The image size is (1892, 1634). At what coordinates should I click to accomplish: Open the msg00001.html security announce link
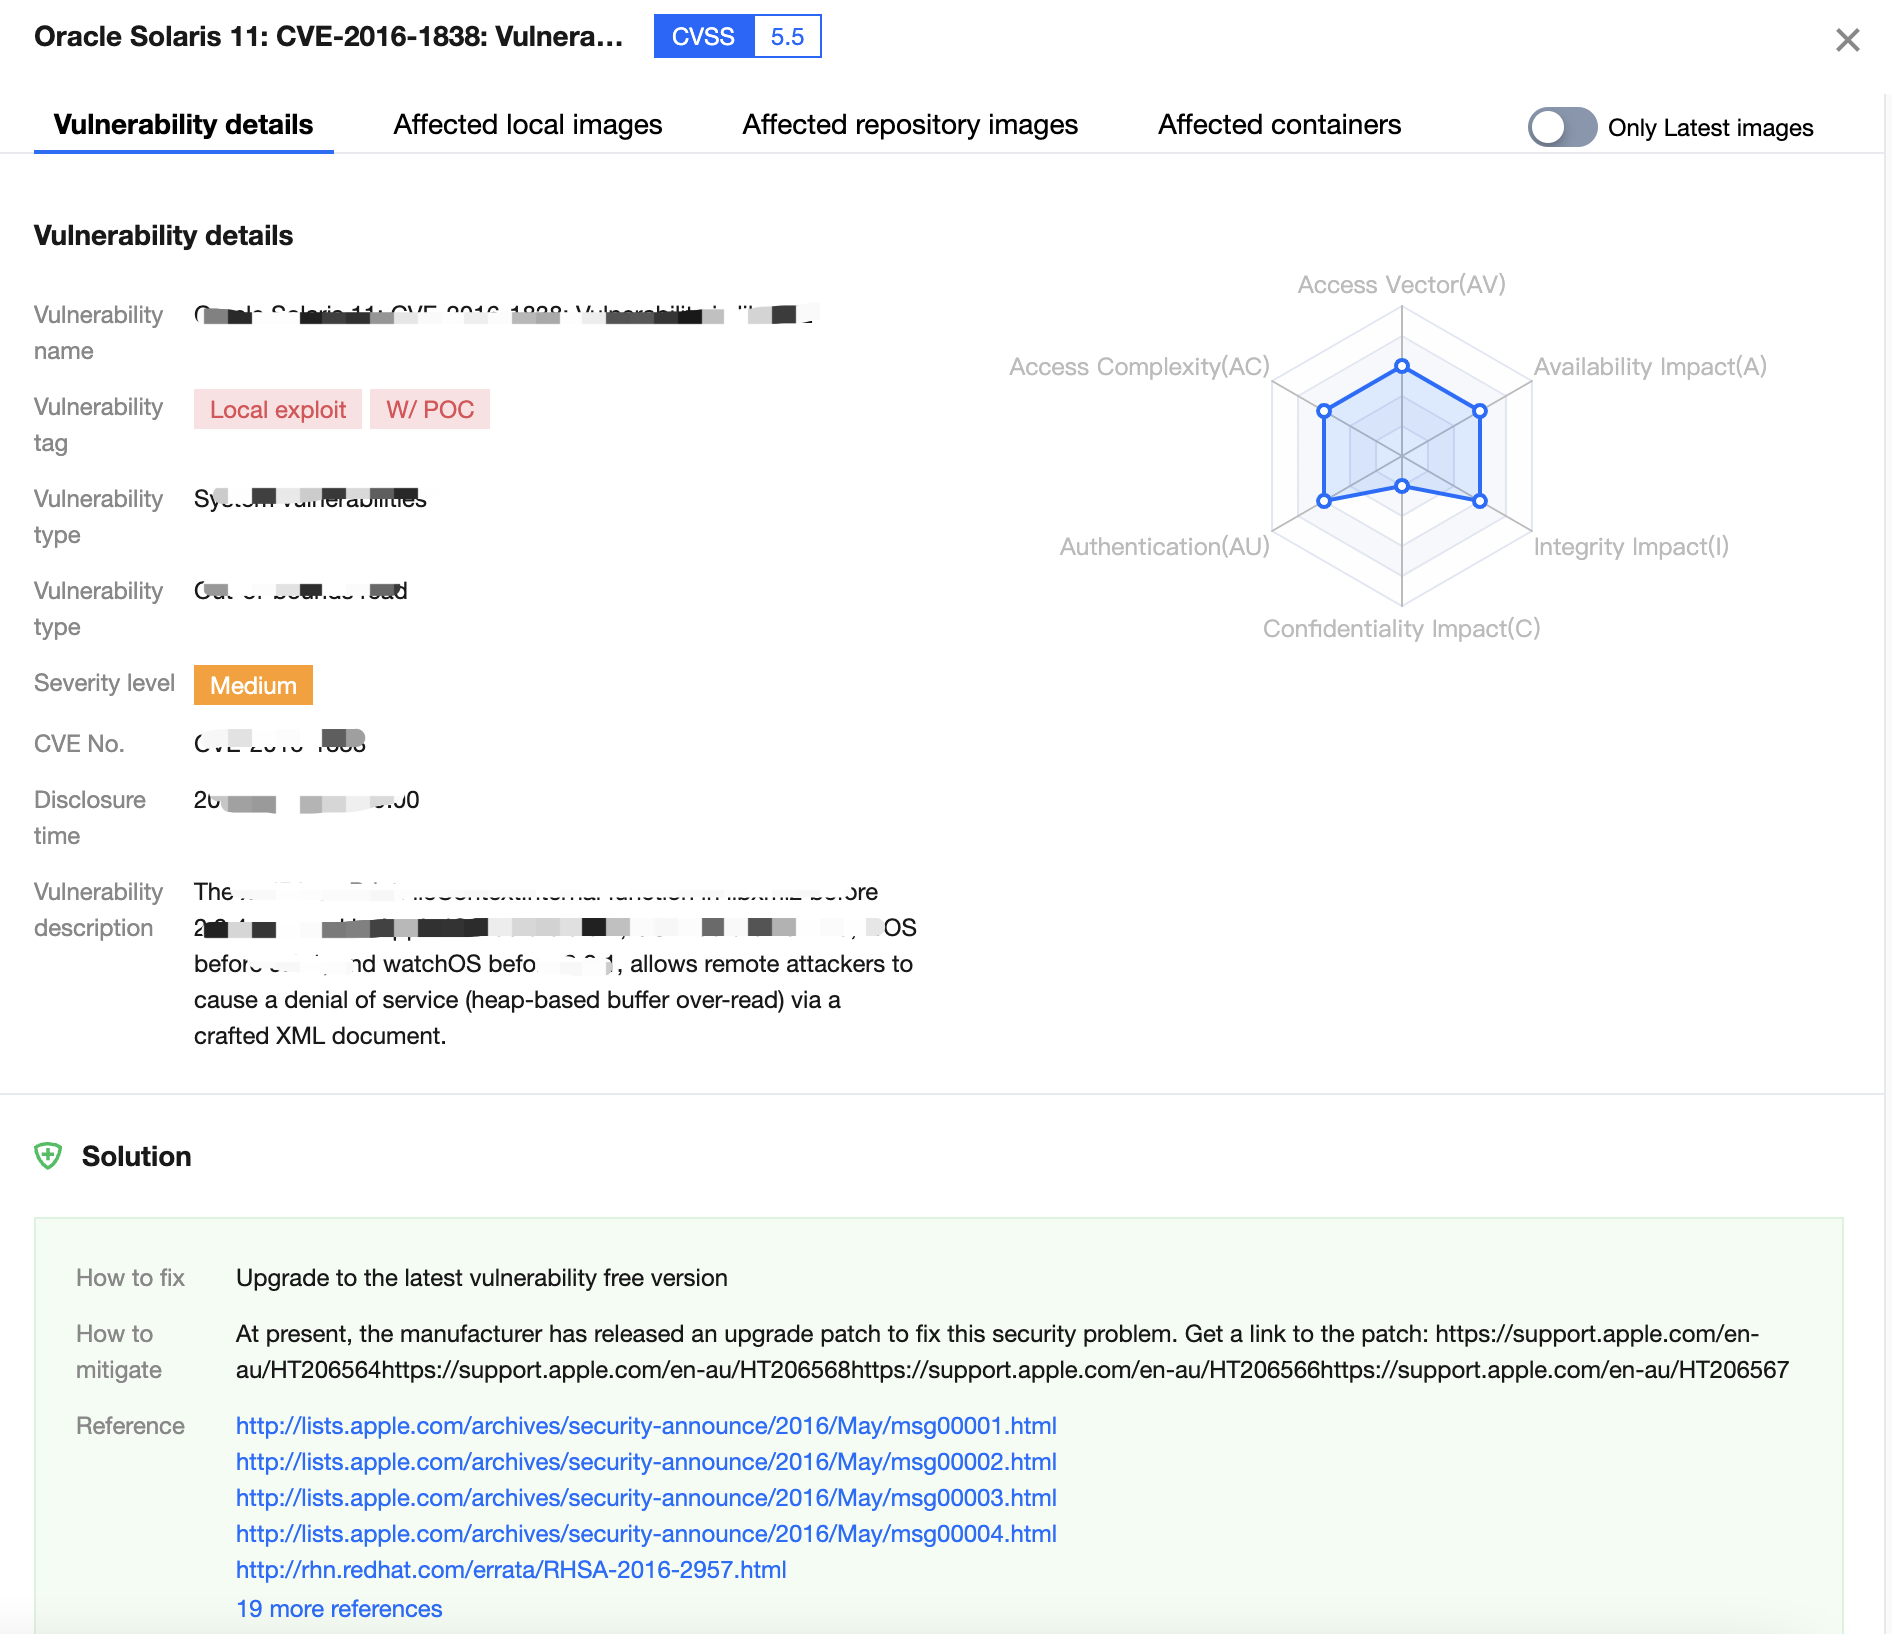point(646,1425)
